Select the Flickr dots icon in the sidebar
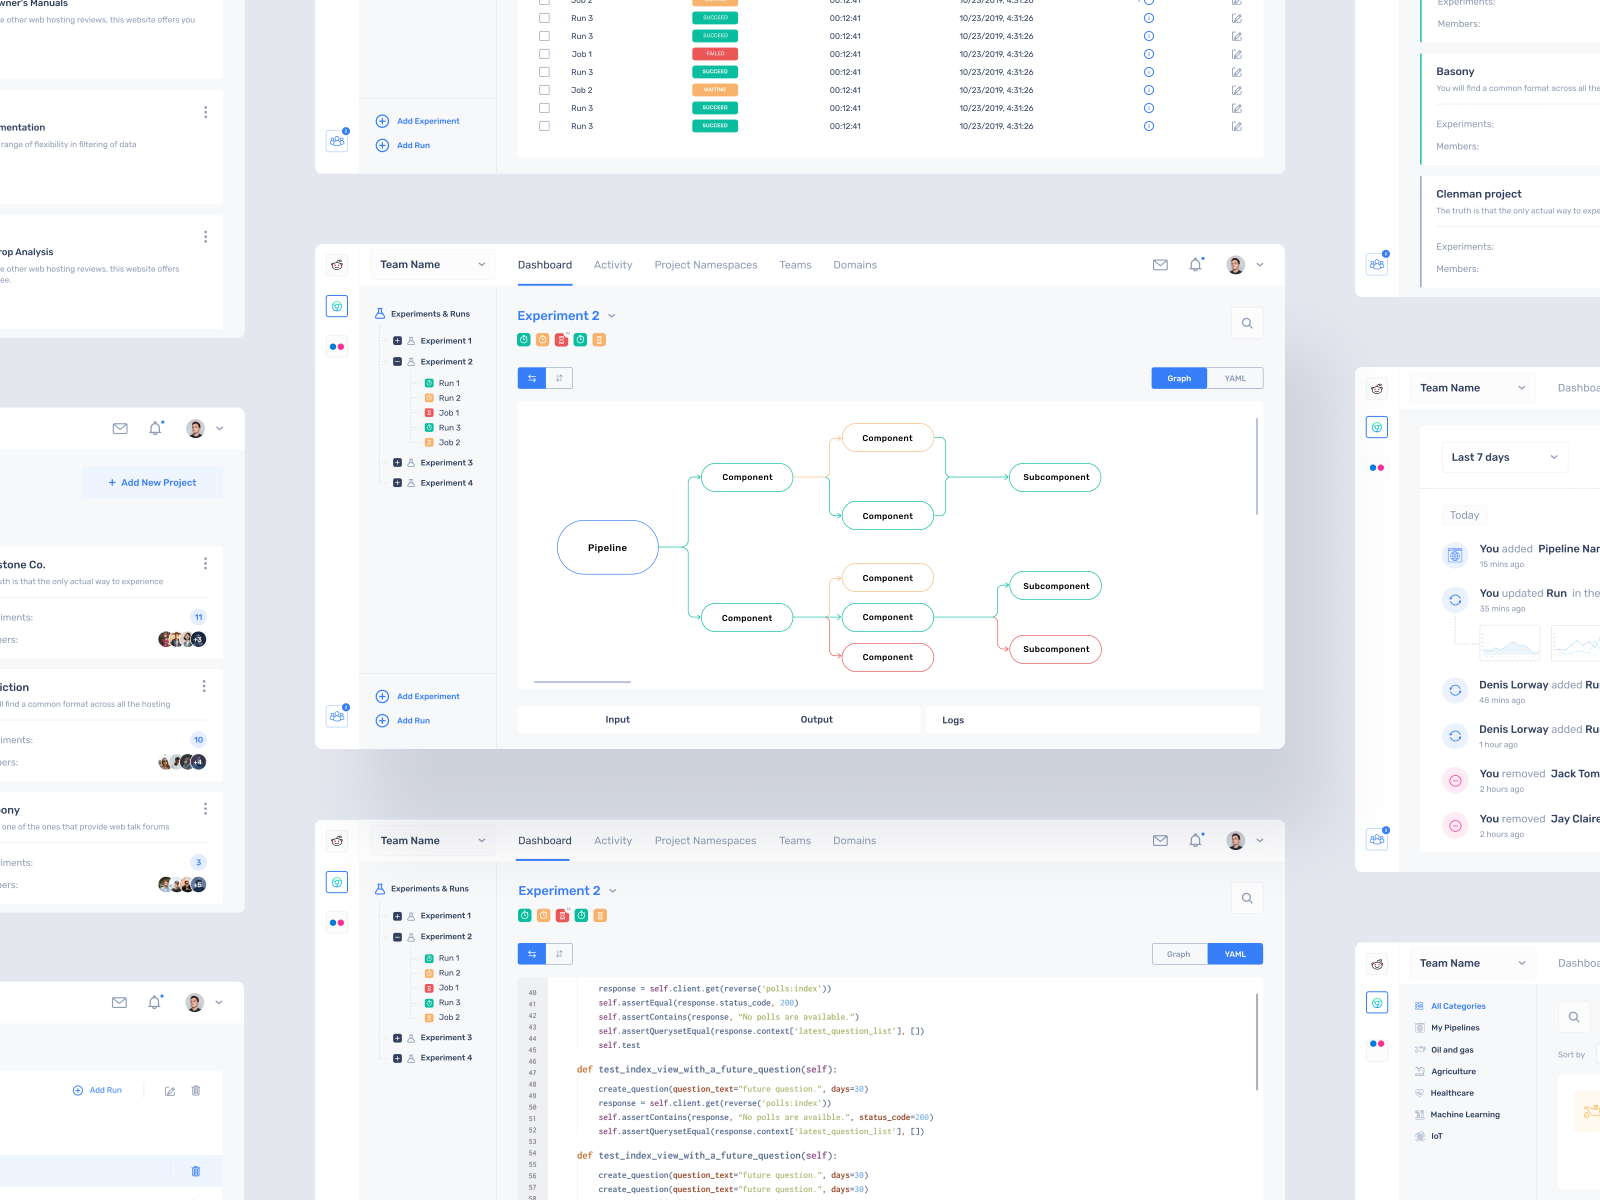The height and width of the screenshot is (1200, 1600). 337,346
